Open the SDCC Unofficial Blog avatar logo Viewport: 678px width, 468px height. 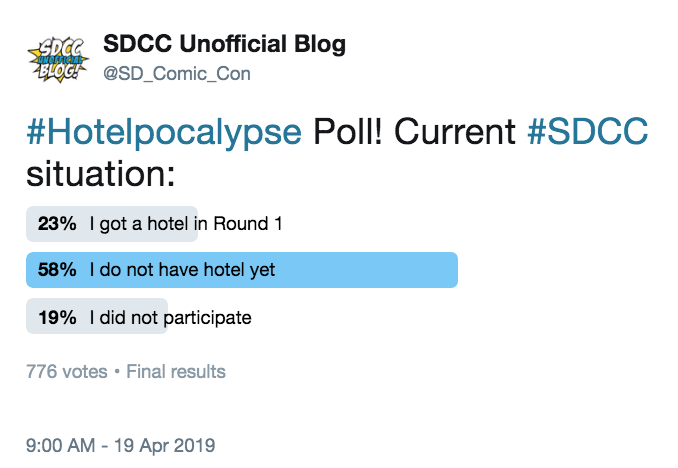coord(58,59)
